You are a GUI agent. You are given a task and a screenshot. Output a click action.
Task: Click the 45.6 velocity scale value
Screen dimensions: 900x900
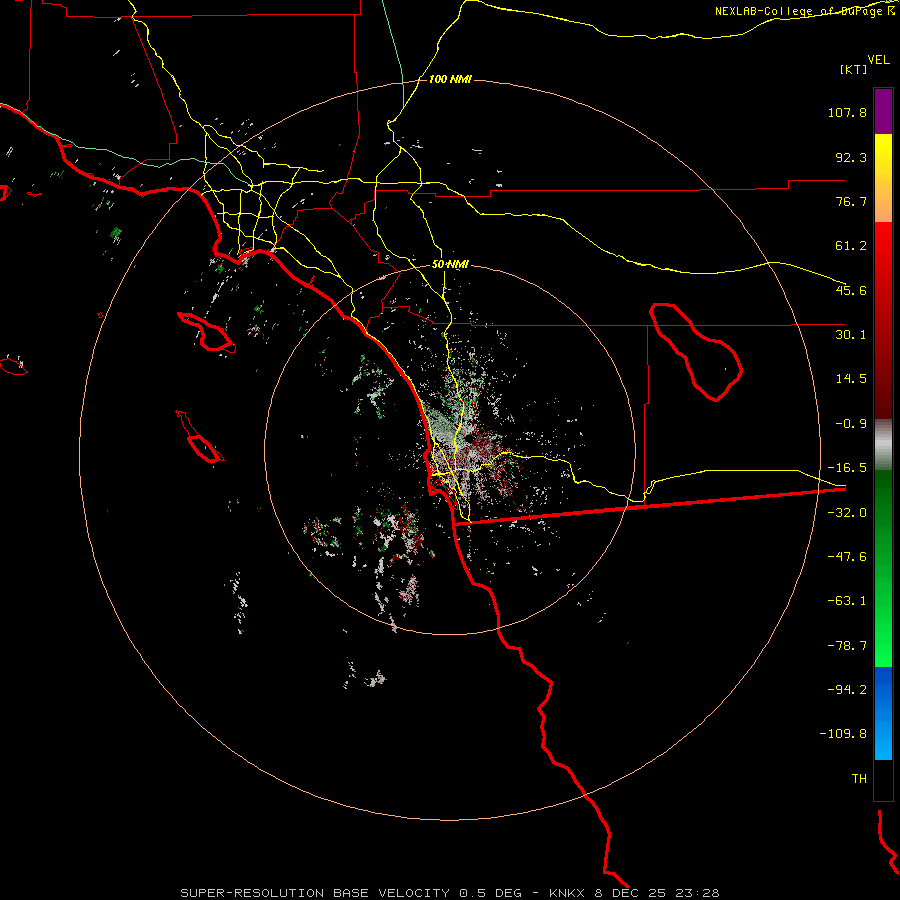coord(851,290)
